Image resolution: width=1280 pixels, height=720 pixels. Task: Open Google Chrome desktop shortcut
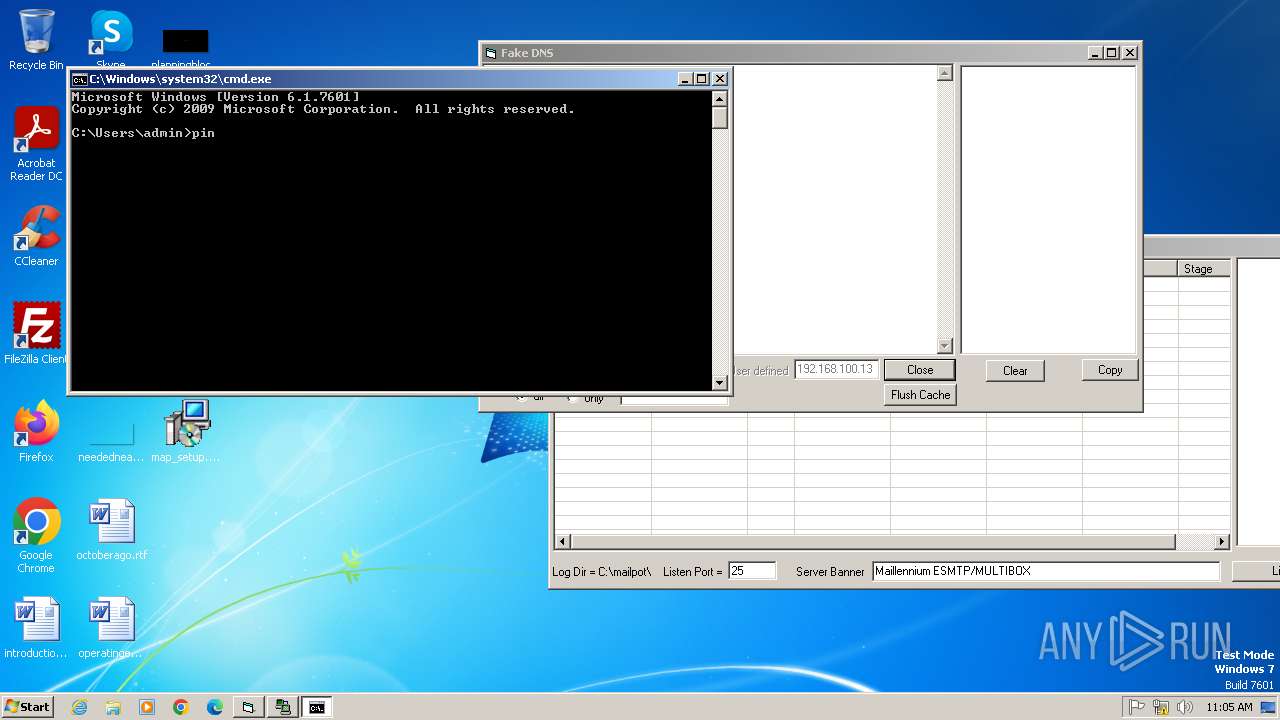tap(36, 536)
